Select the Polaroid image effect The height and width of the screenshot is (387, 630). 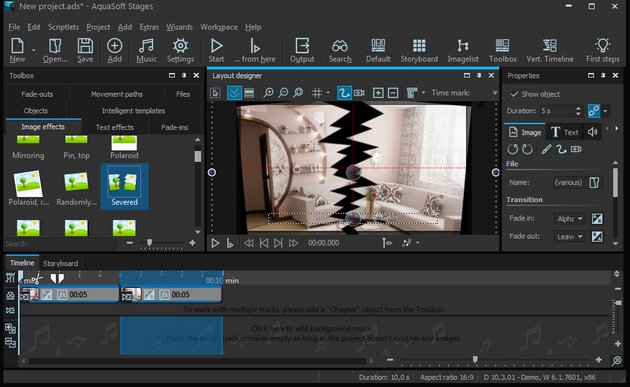click(124, 148)
